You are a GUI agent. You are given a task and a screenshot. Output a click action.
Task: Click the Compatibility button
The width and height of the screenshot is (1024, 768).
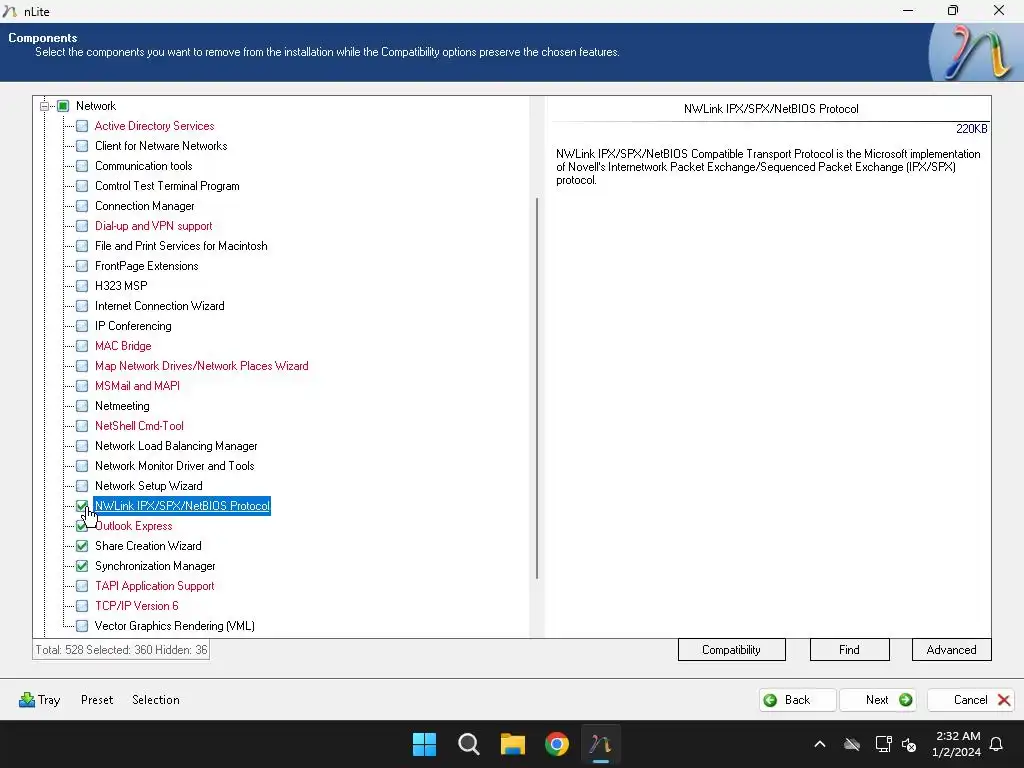(731, 650)
